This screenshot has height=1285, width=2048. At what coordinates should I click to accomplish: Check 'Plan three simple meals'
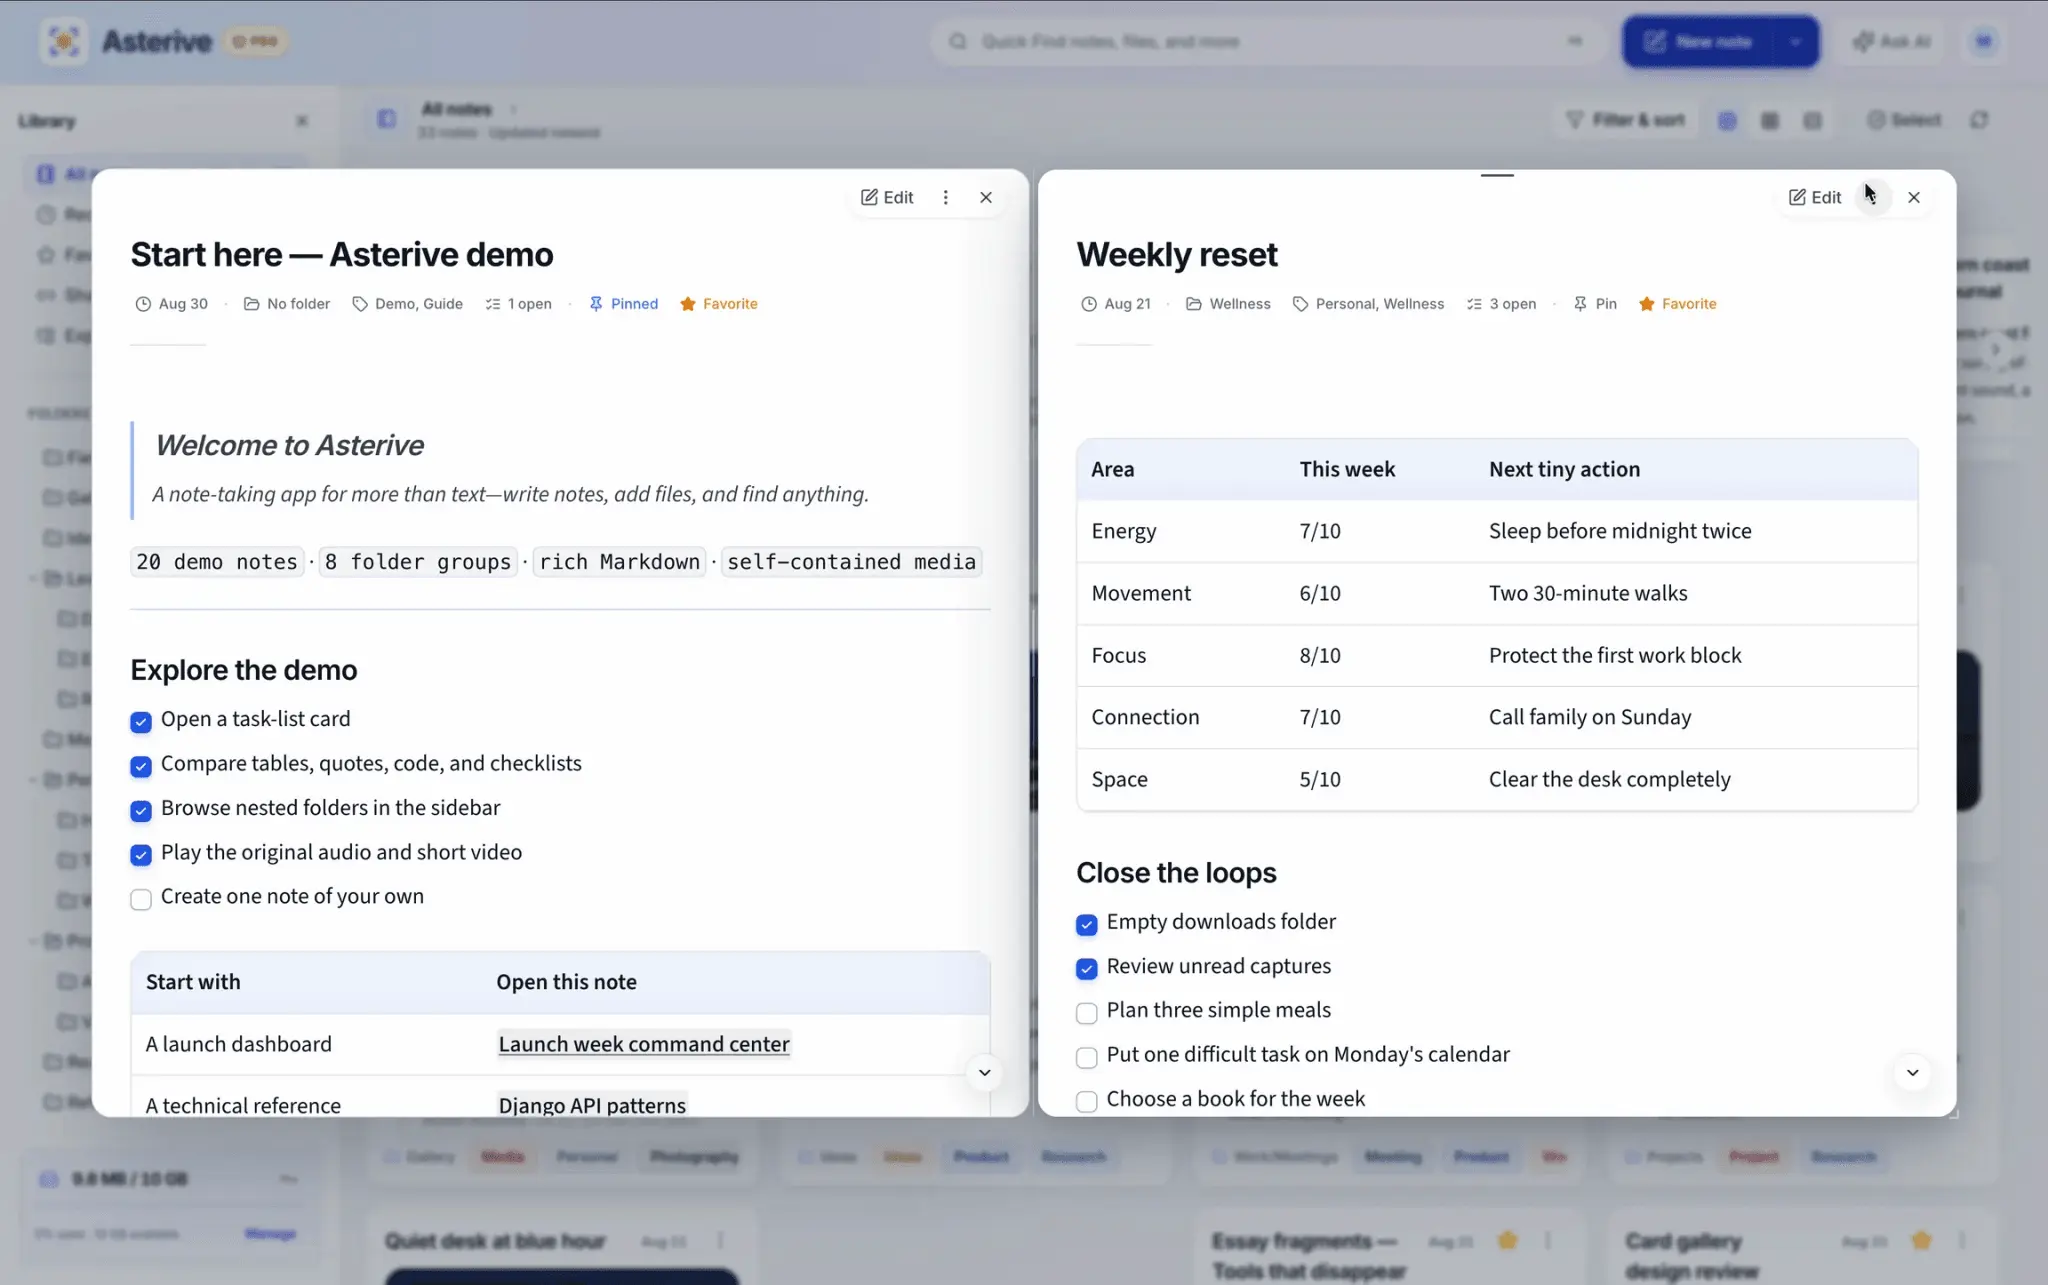coord(1087,1013)
